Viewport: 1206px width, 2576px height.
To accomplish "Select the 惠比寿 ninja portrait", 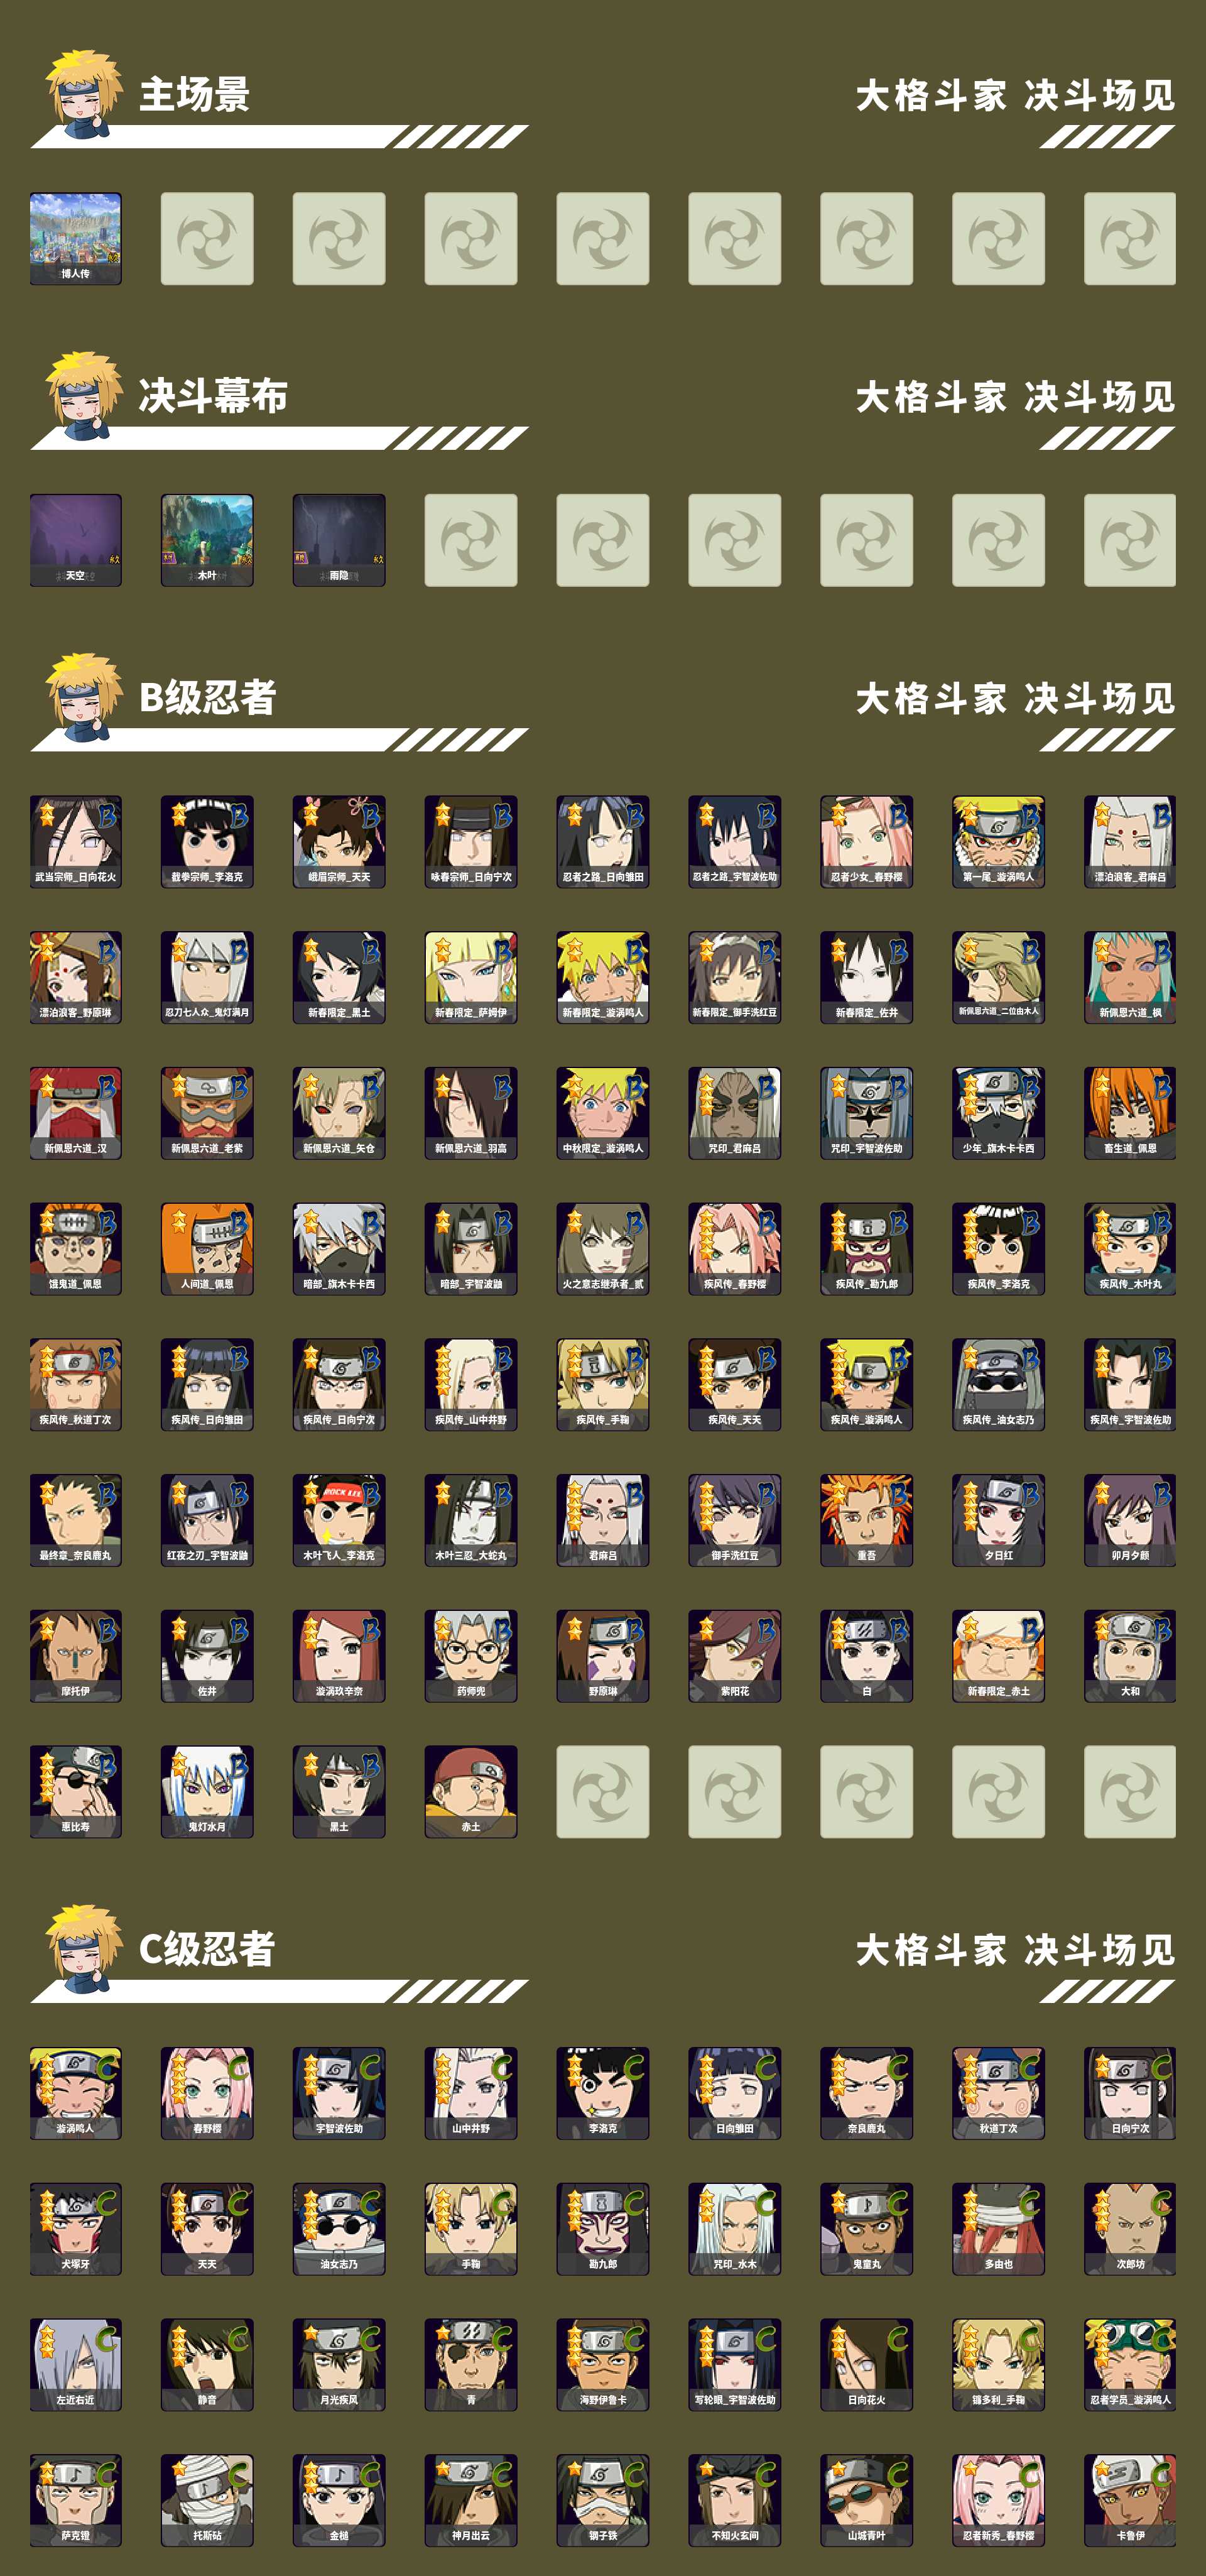I will [x=76, y=1791].
